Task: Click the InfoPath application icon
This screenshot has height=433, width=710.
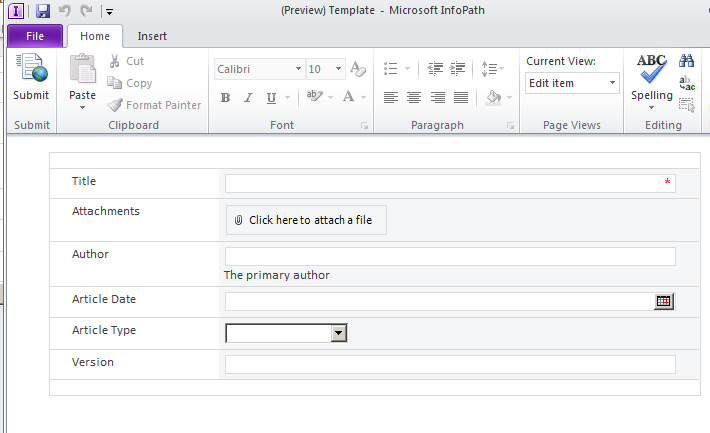Action: (16, 10)
